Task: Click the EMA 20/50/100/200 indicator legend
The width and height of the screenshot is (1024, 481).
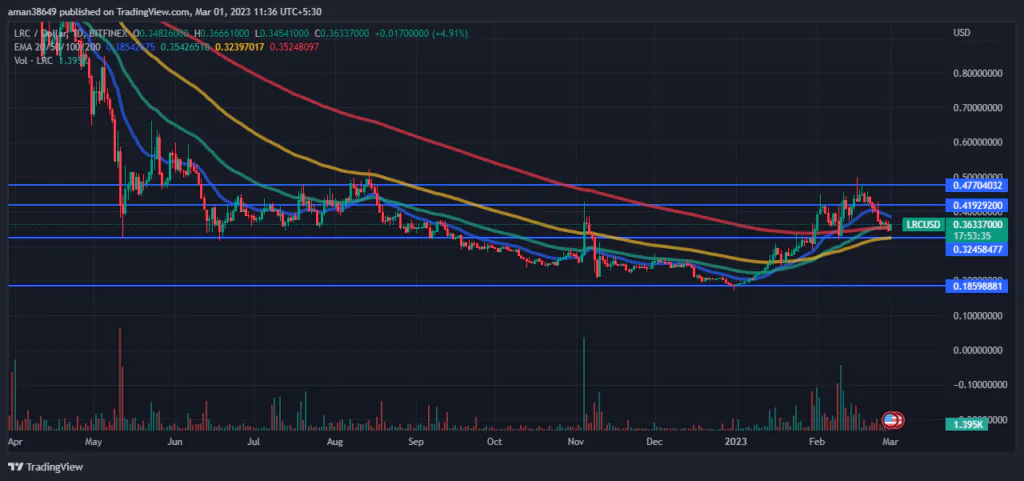Action: [57, 46]
